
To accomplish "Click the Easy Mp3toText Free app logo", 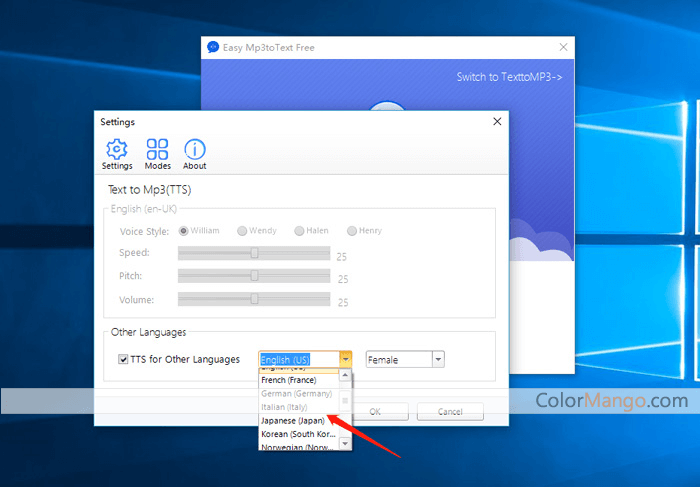I will 213,47.
